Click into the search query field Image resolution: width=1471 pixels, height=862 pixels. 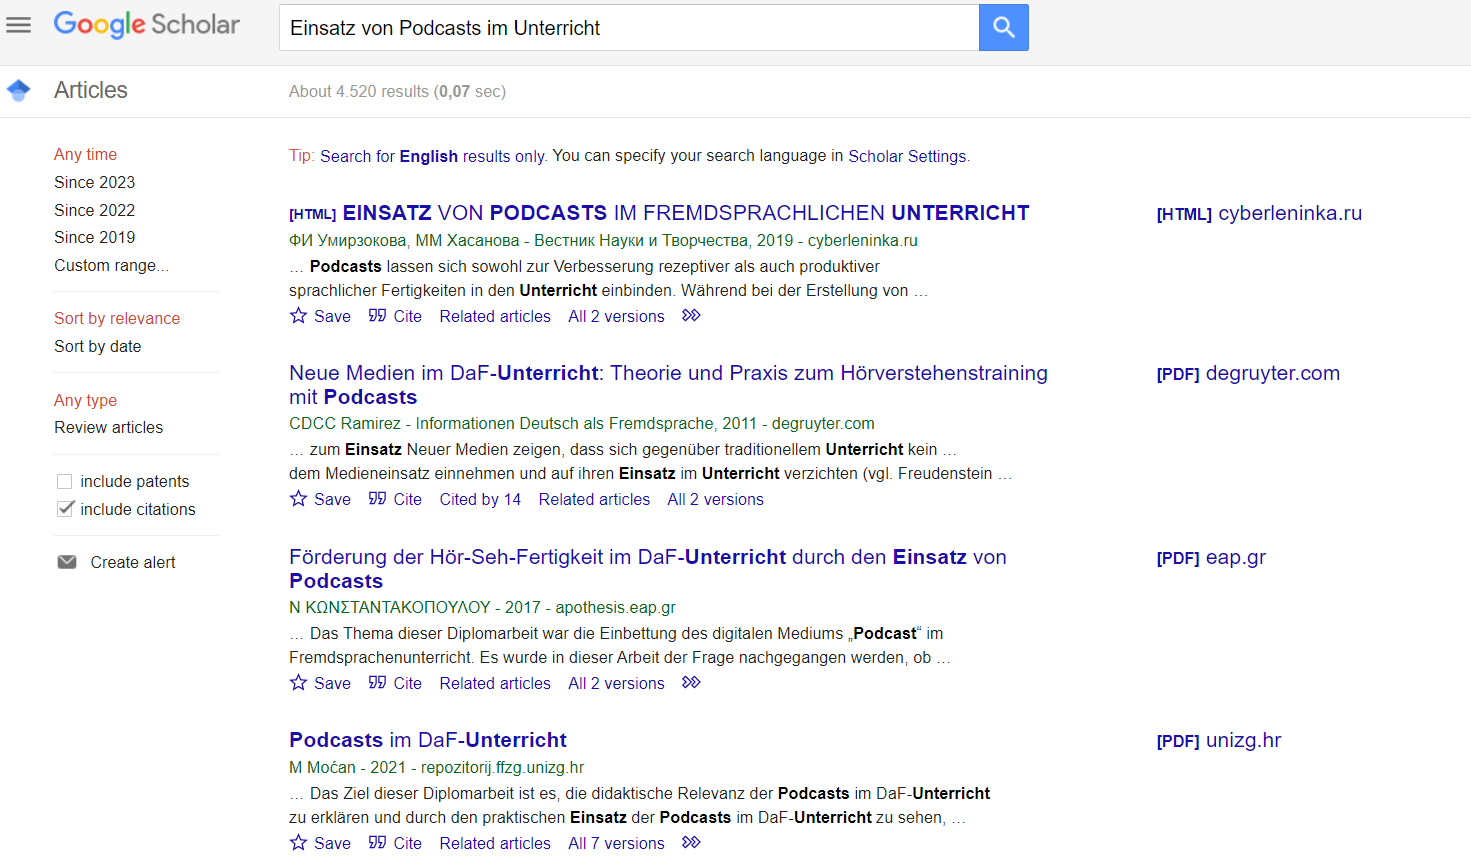point(628,28)
